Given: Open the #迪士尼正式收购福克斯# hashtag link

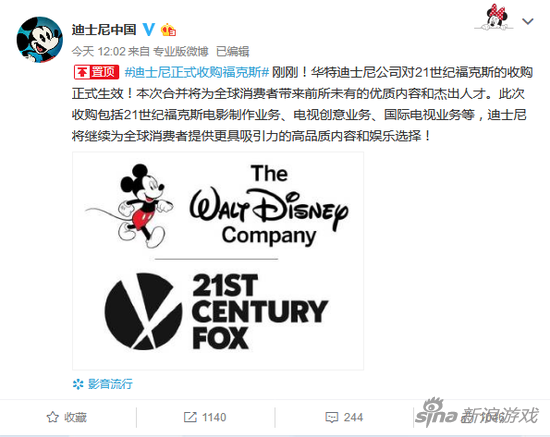Looking at the screenshot, I should click(x=197, y=72).
